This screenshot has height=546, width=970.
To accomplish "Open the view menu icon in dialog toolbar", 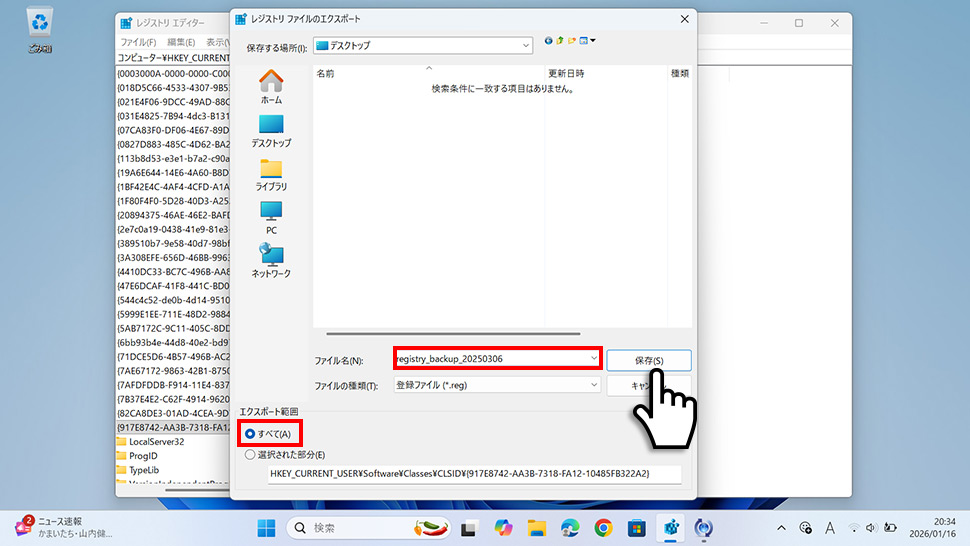I will tap(587, 41).
